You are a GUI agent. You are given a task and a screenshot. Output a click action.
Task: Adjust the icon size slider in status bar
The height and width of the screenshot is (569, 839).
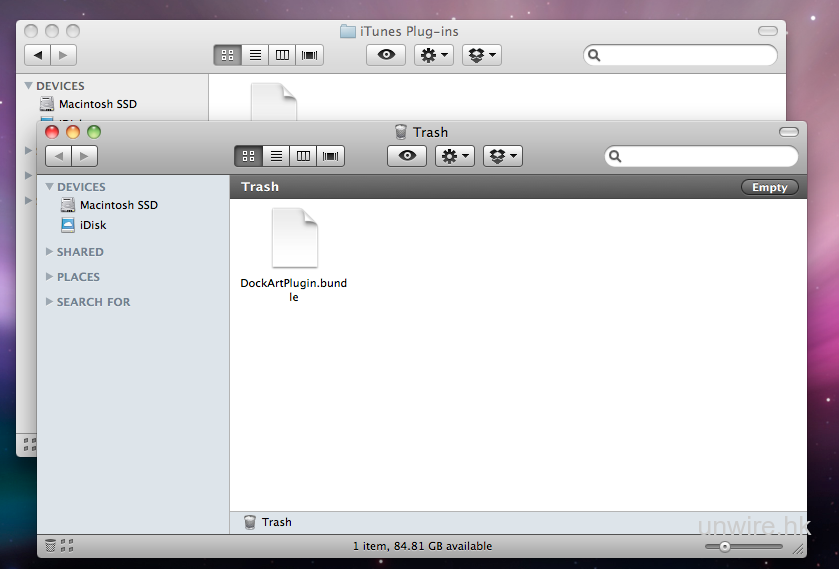click(x=725, y=546)
